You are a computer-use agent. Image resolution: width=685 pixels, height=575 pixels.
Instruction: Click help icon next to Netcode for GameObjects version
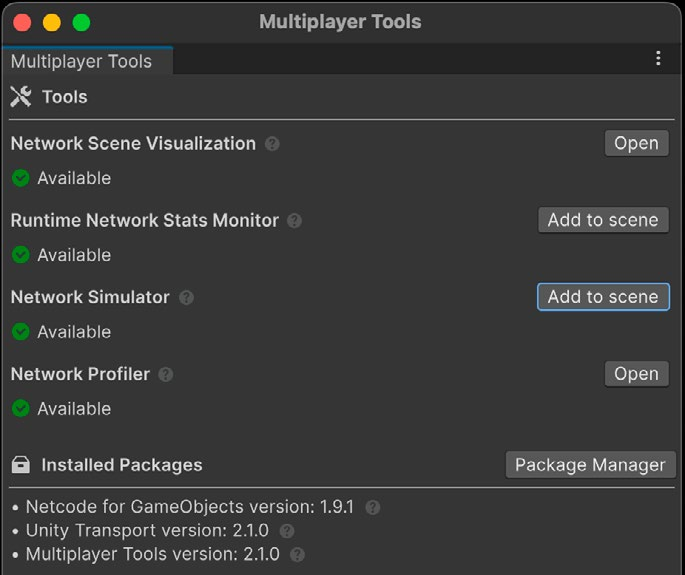(373, 508)
